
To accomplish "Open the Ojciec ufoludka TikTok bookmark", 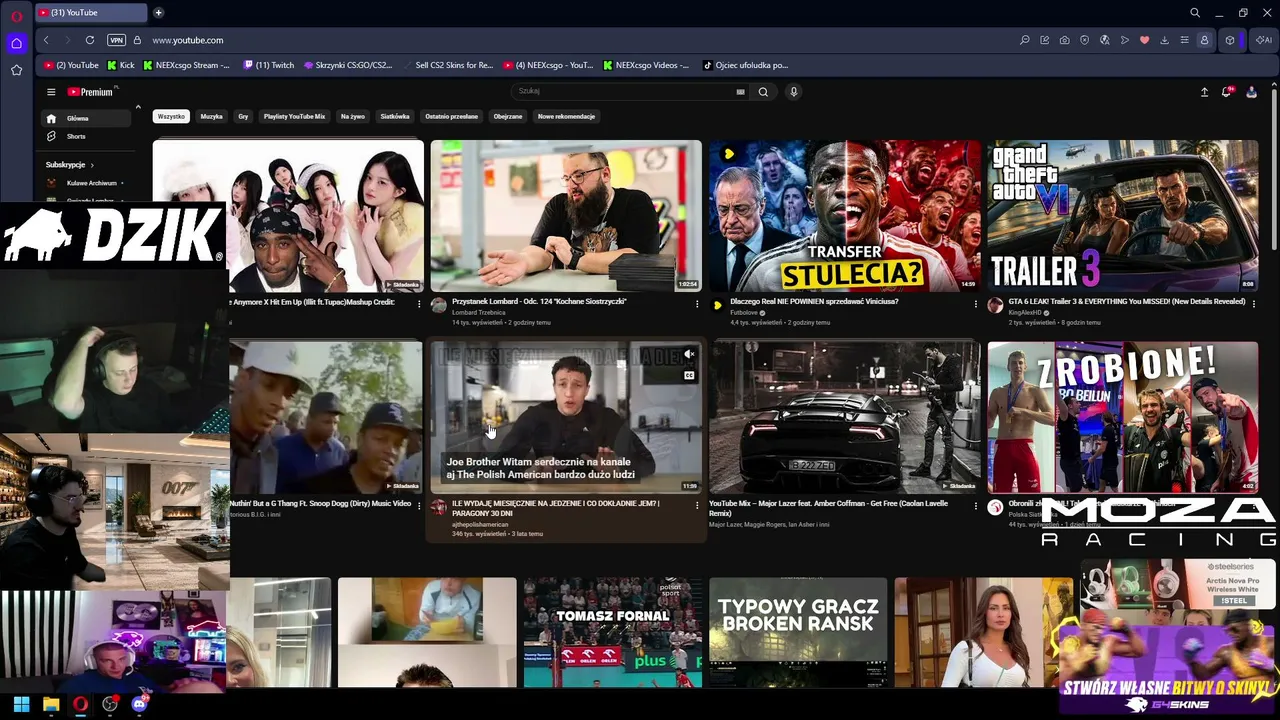I will (x=746, y=65).
